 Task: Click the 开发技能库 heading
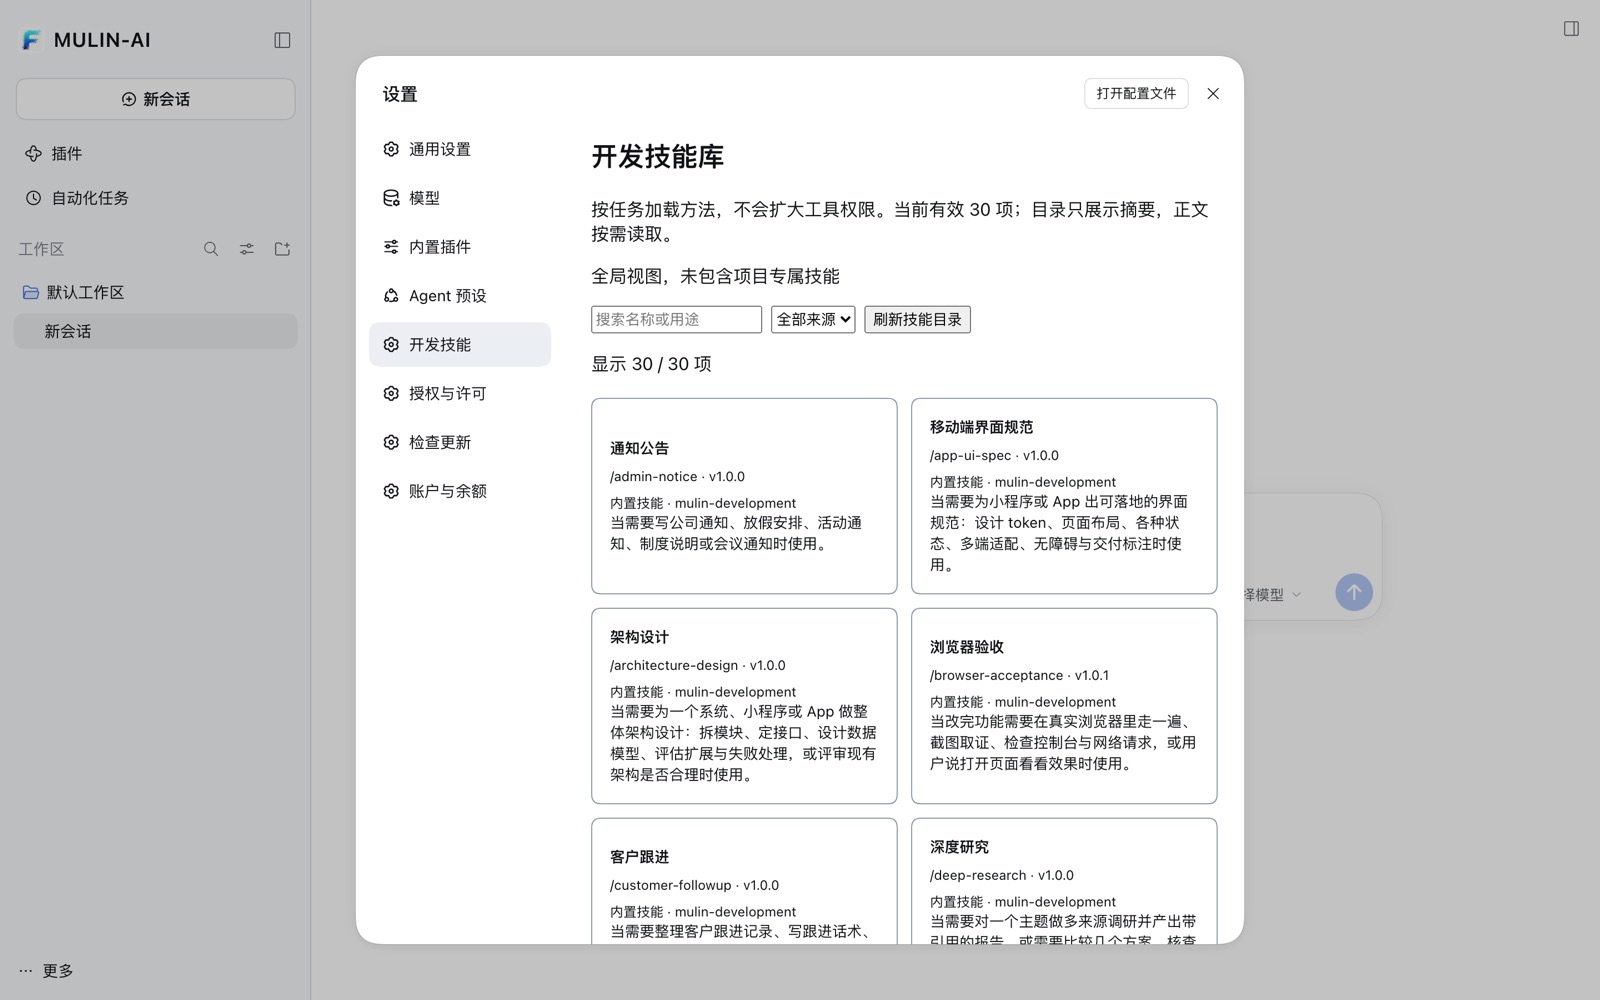tap(657, 156)
